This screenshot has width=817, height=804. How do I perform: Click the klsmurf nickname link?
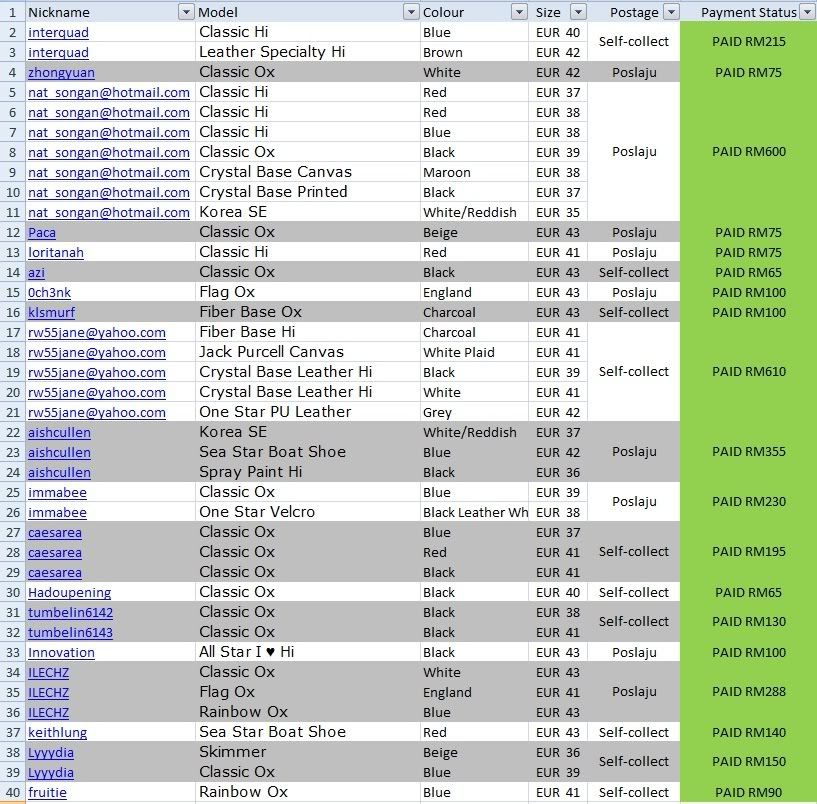(51, 312)
